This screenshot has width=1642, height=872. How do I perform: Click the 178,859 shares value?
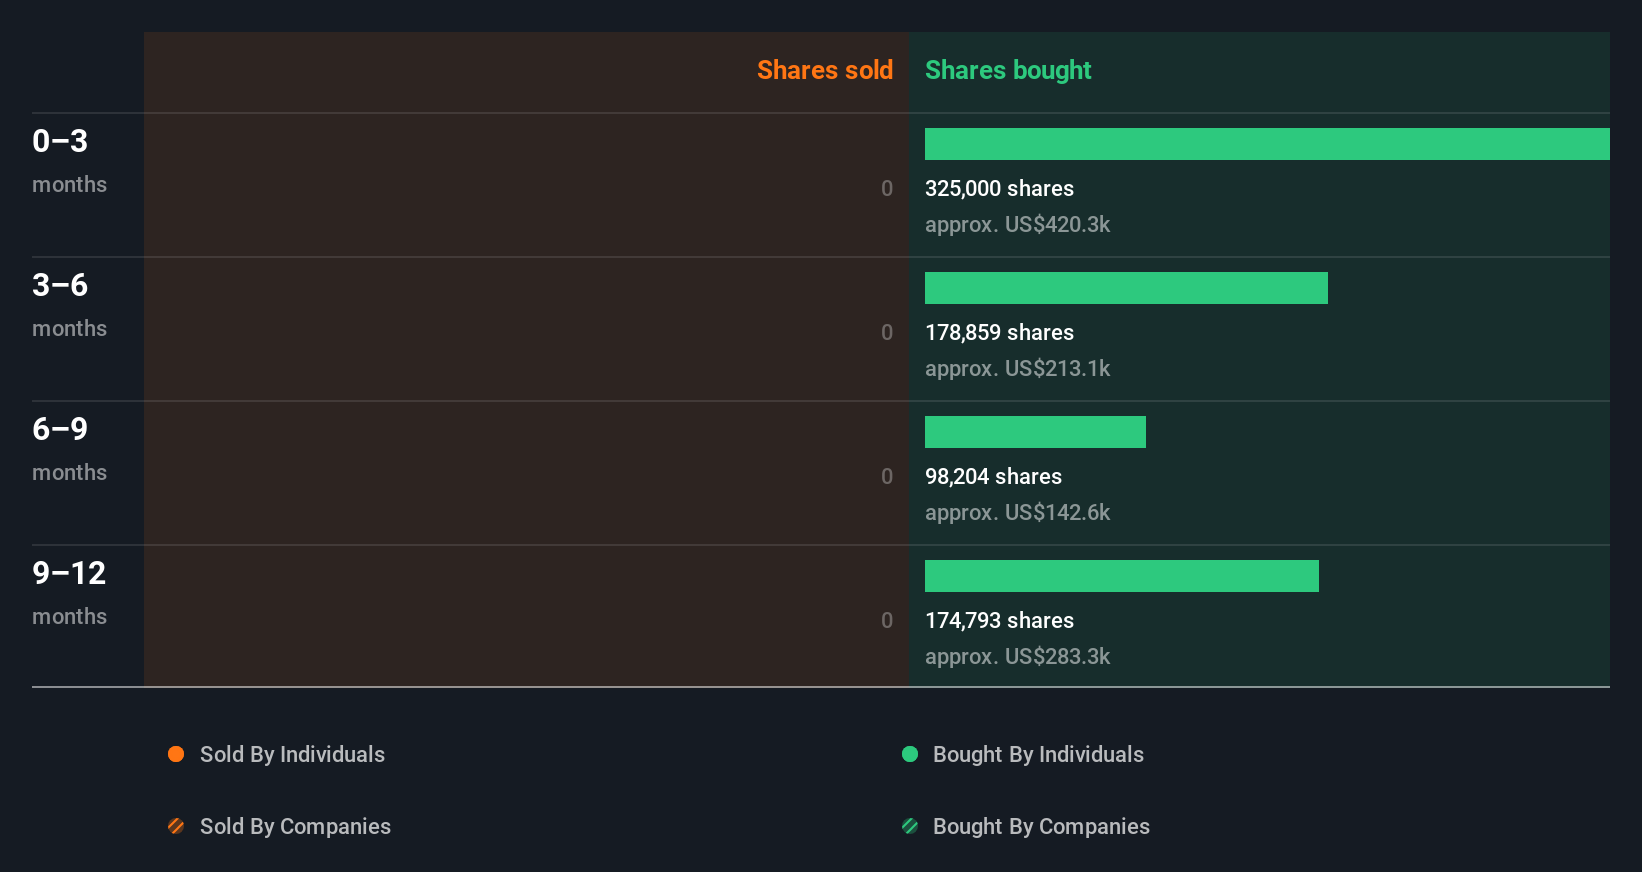(x=999, y=332)
